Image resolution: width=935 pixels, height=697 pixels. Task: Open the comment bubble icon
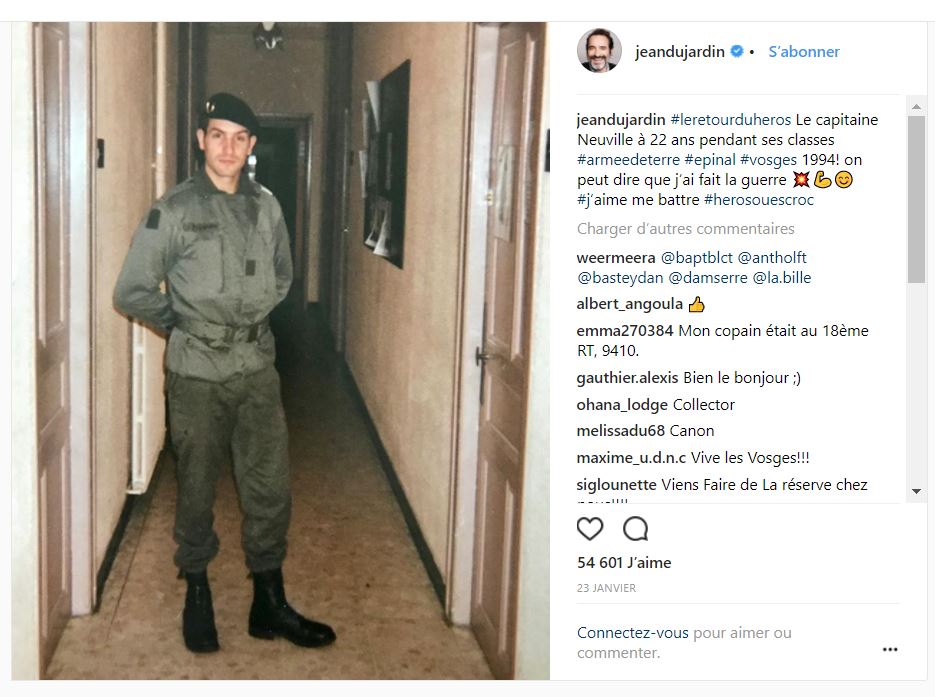(635, 528)
